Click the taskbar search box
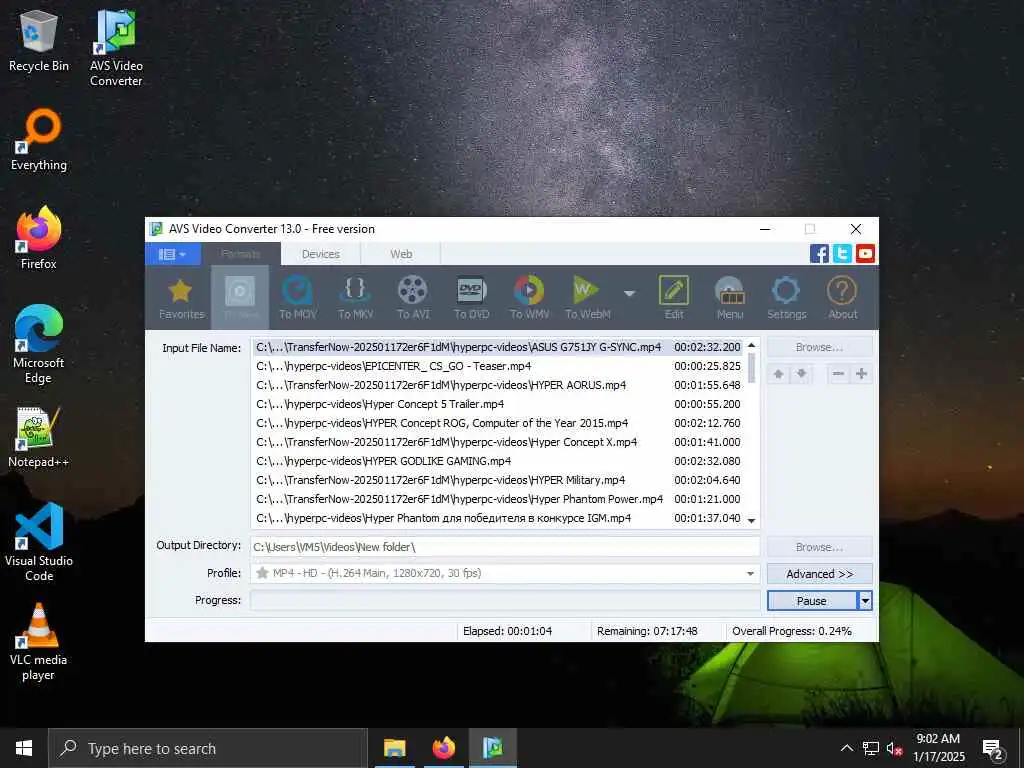The width and height of the screenshot is (1024, 768). click(208, 748)
